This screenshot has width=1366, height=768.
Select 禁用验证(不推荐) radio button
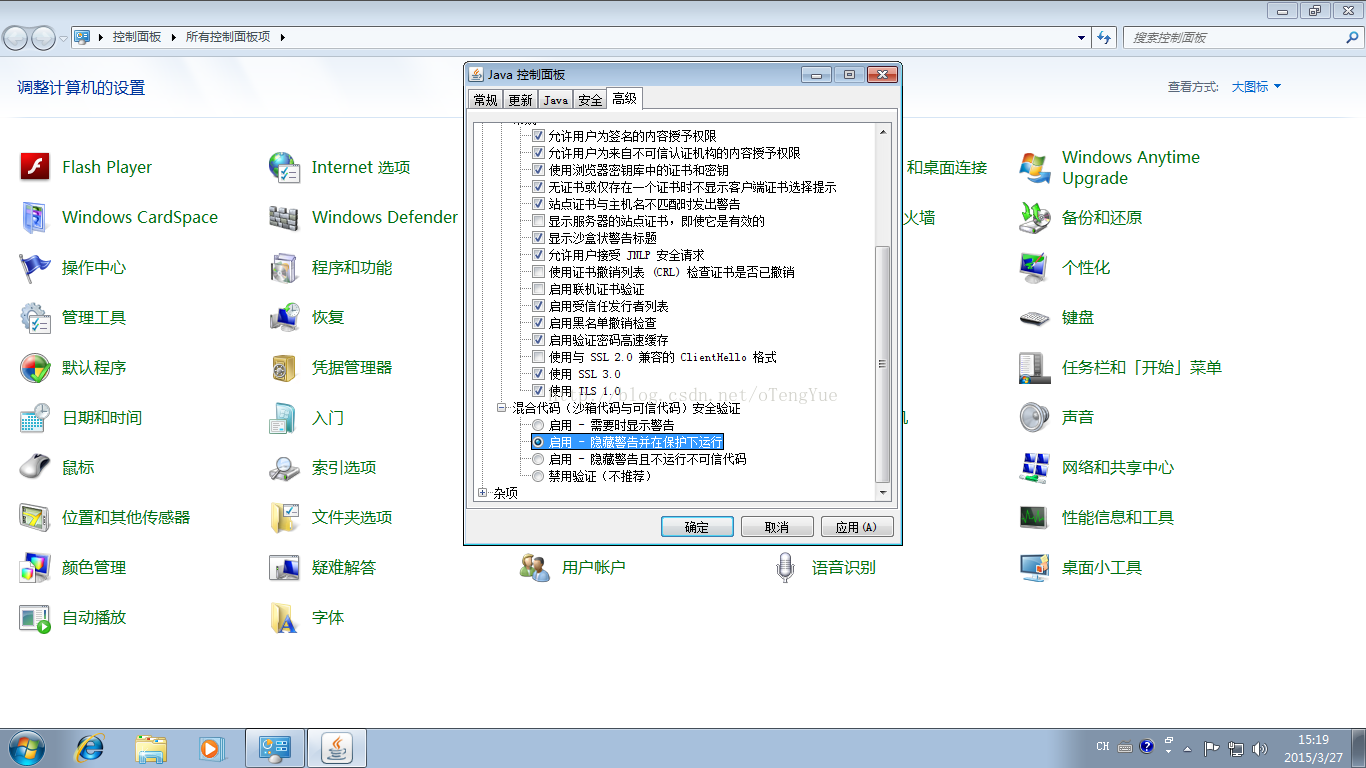(539, 476)
